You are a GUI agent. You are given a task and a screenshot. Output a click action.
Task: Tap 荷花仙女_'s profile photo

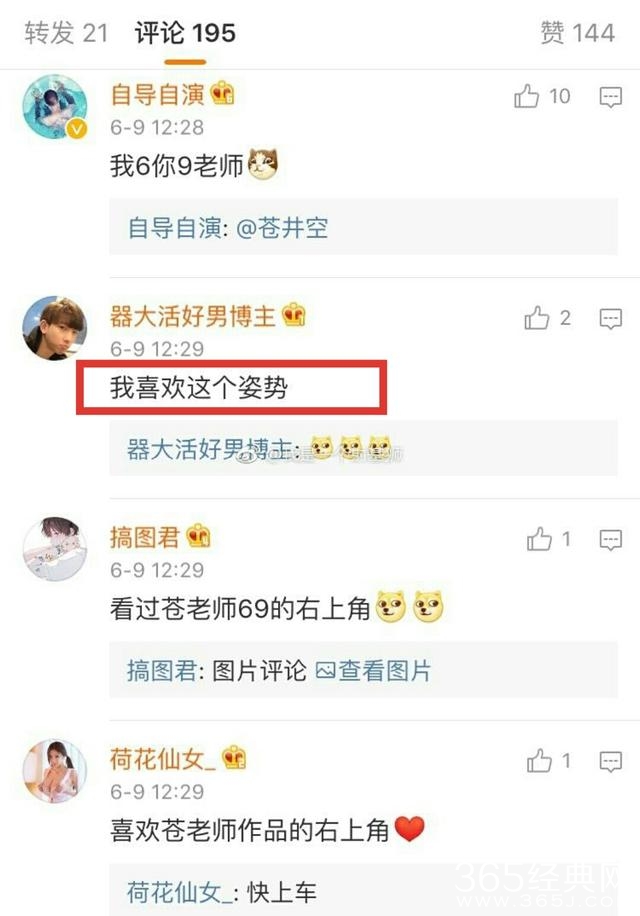point(55,771)
